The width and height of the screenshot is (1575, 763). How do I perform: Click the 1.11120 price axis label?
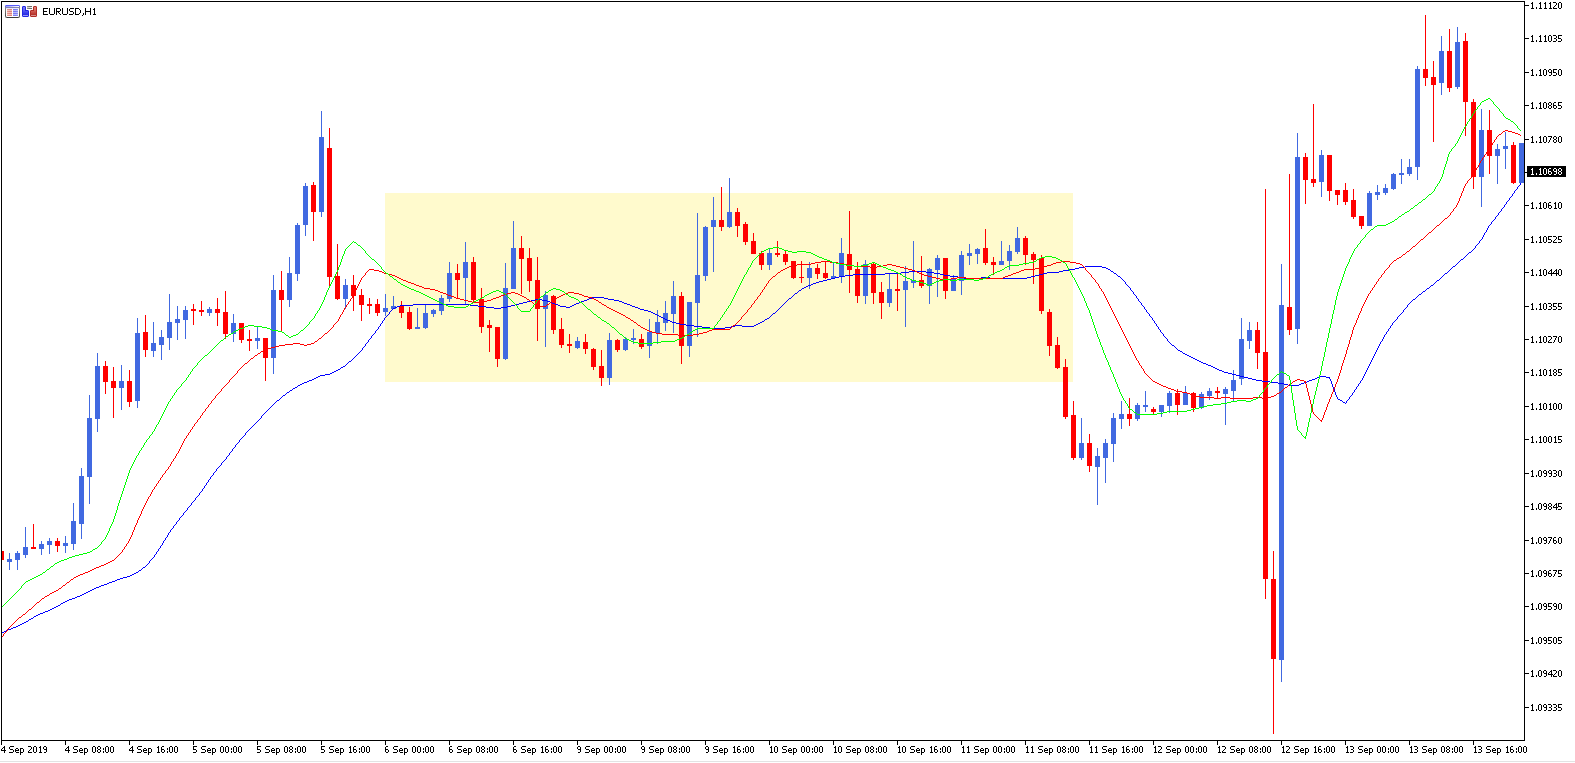click(1546, 5)
